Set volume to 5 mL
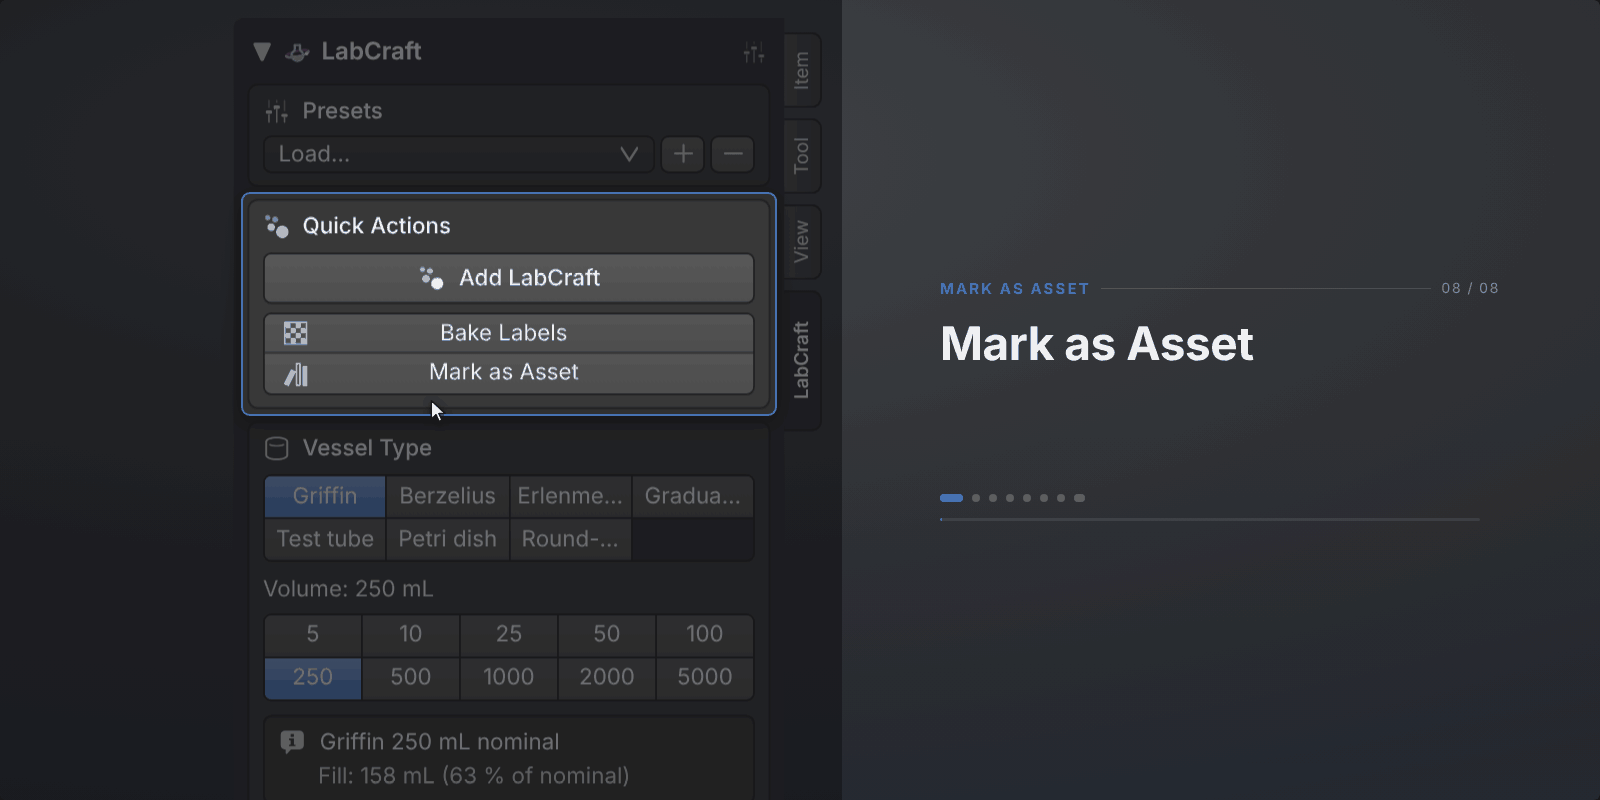 313,634
